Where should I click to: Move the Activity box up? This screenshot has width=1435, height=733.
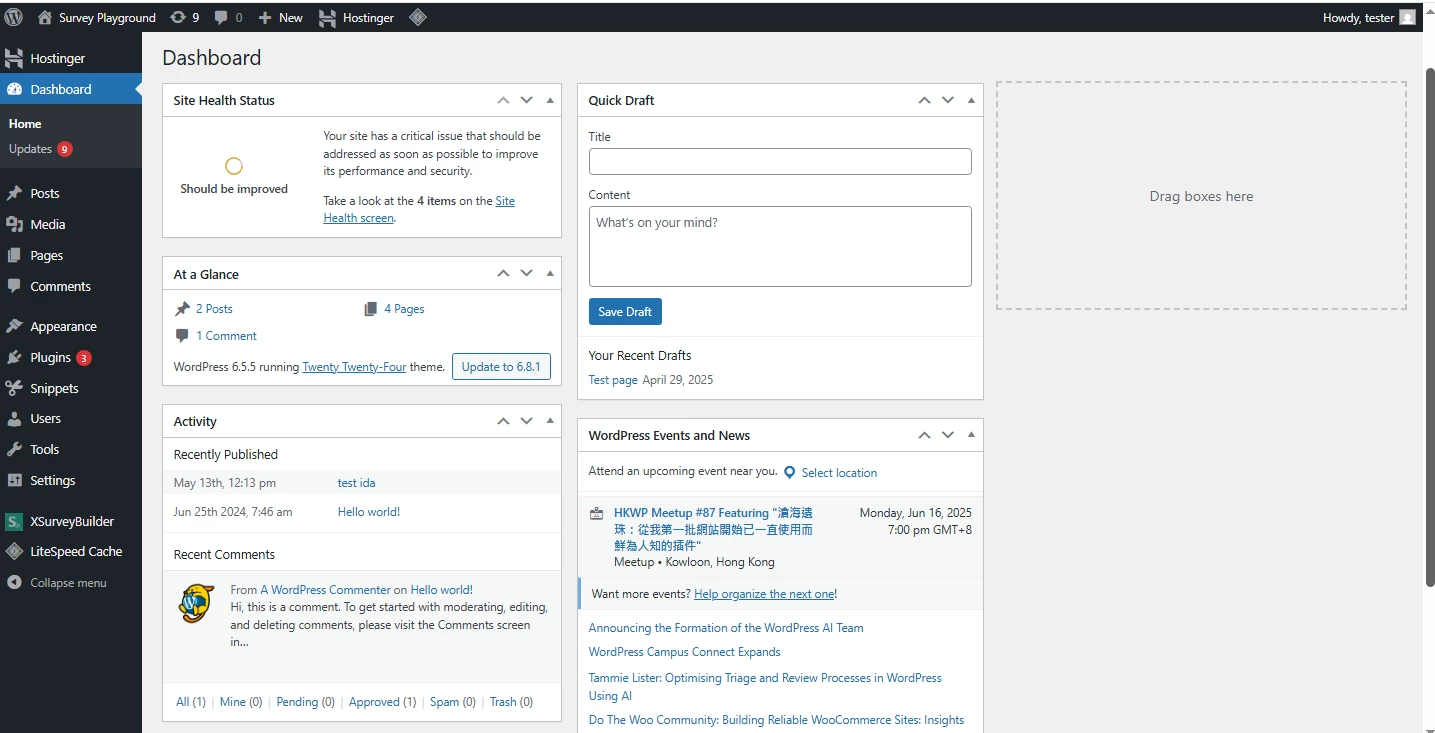(x=503, y=421)
